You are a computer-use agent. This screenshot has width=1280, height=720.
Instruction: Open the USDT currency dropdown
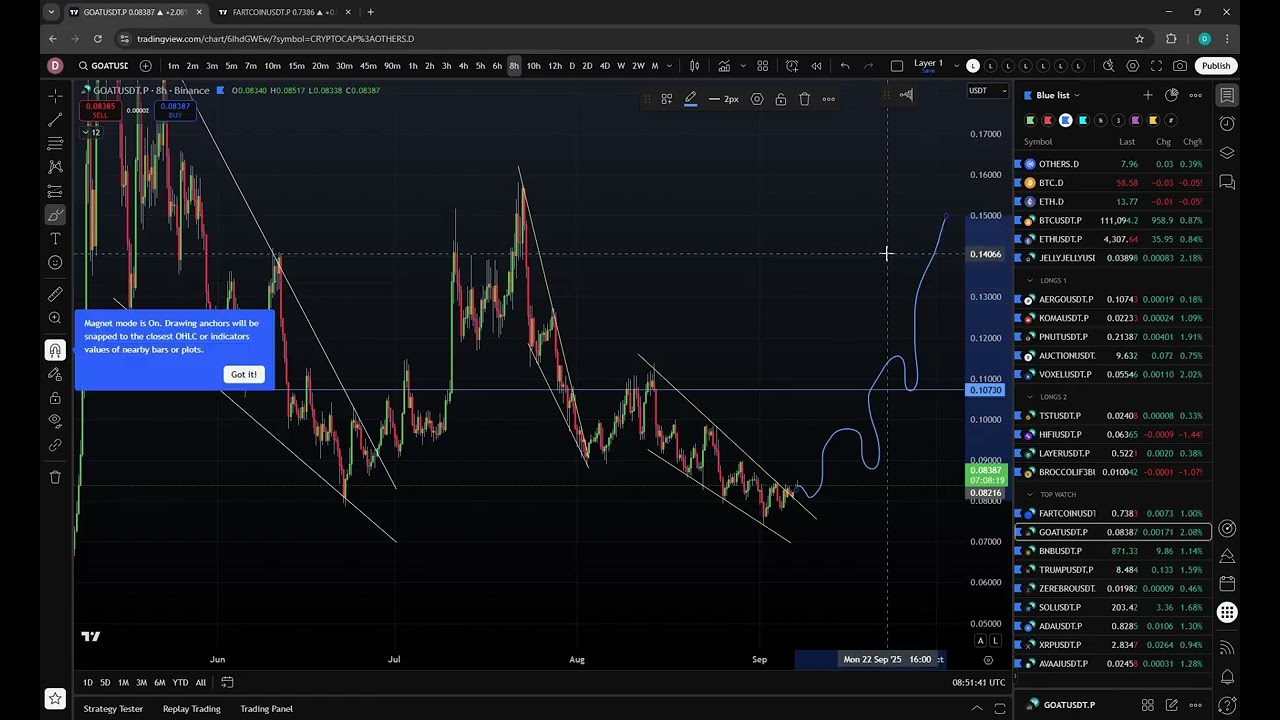(x=988, y=91)
